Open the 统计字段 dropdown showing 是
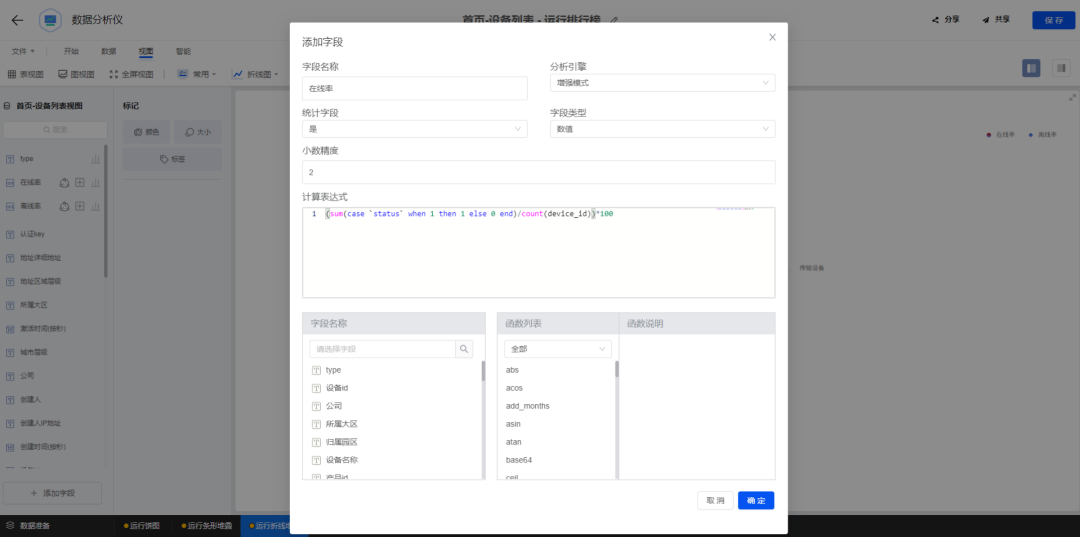This screenshot has height=537, width=1080. pos(415,129)
